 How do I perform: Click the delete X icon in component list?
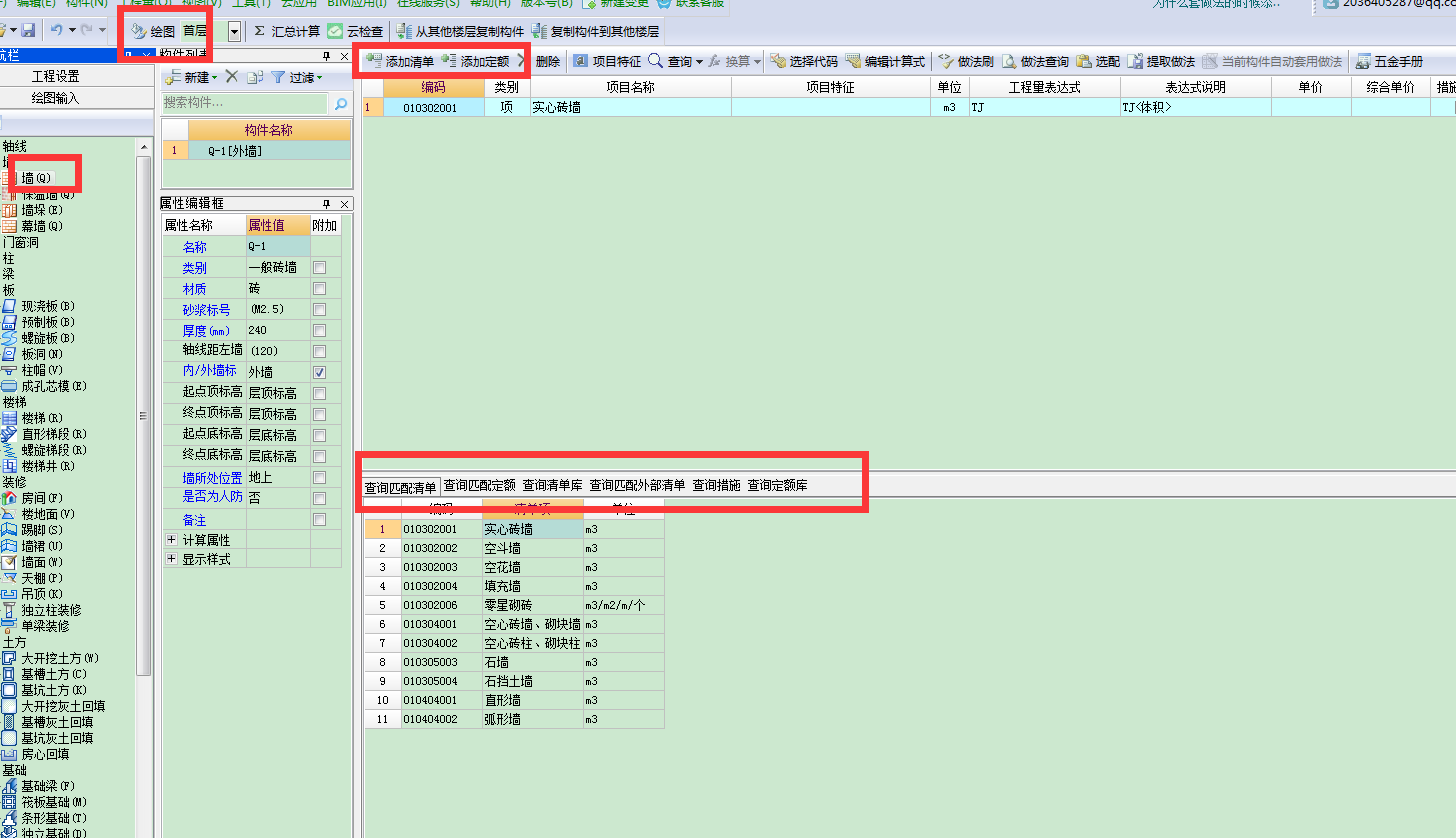click(231, 77)
